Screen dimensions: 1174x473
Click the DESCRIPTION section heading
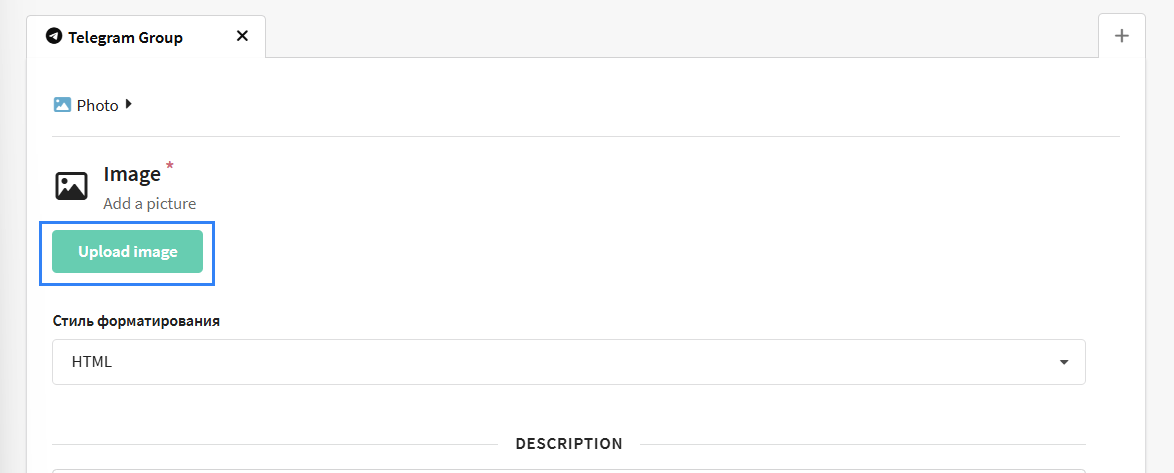(569, 444)
